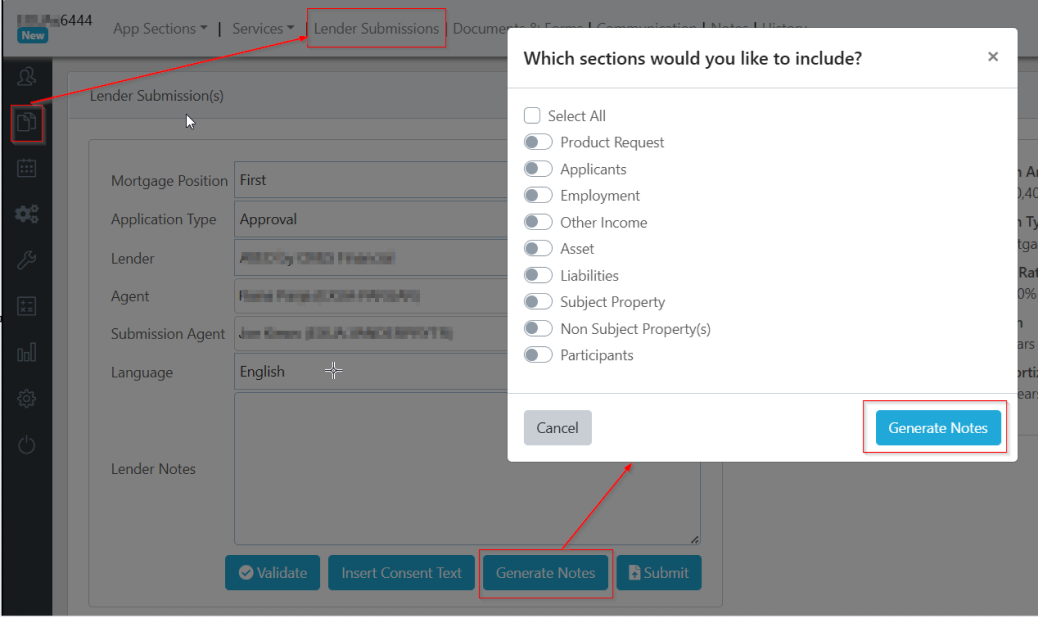The width and height of the screenshot is (1038, 617).
Task: Open the calculator icon in sidebar
Action: click(x=27, y=307)
